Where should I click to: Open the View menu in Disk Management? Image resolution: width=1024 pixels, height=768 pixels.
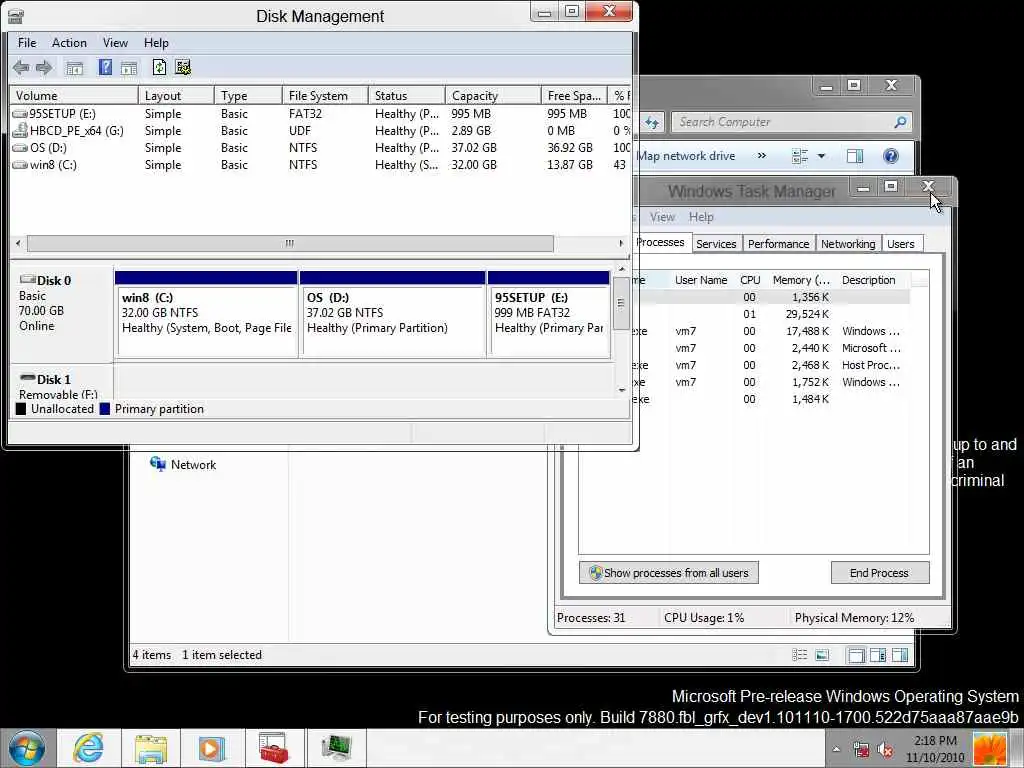click(115, 42)
